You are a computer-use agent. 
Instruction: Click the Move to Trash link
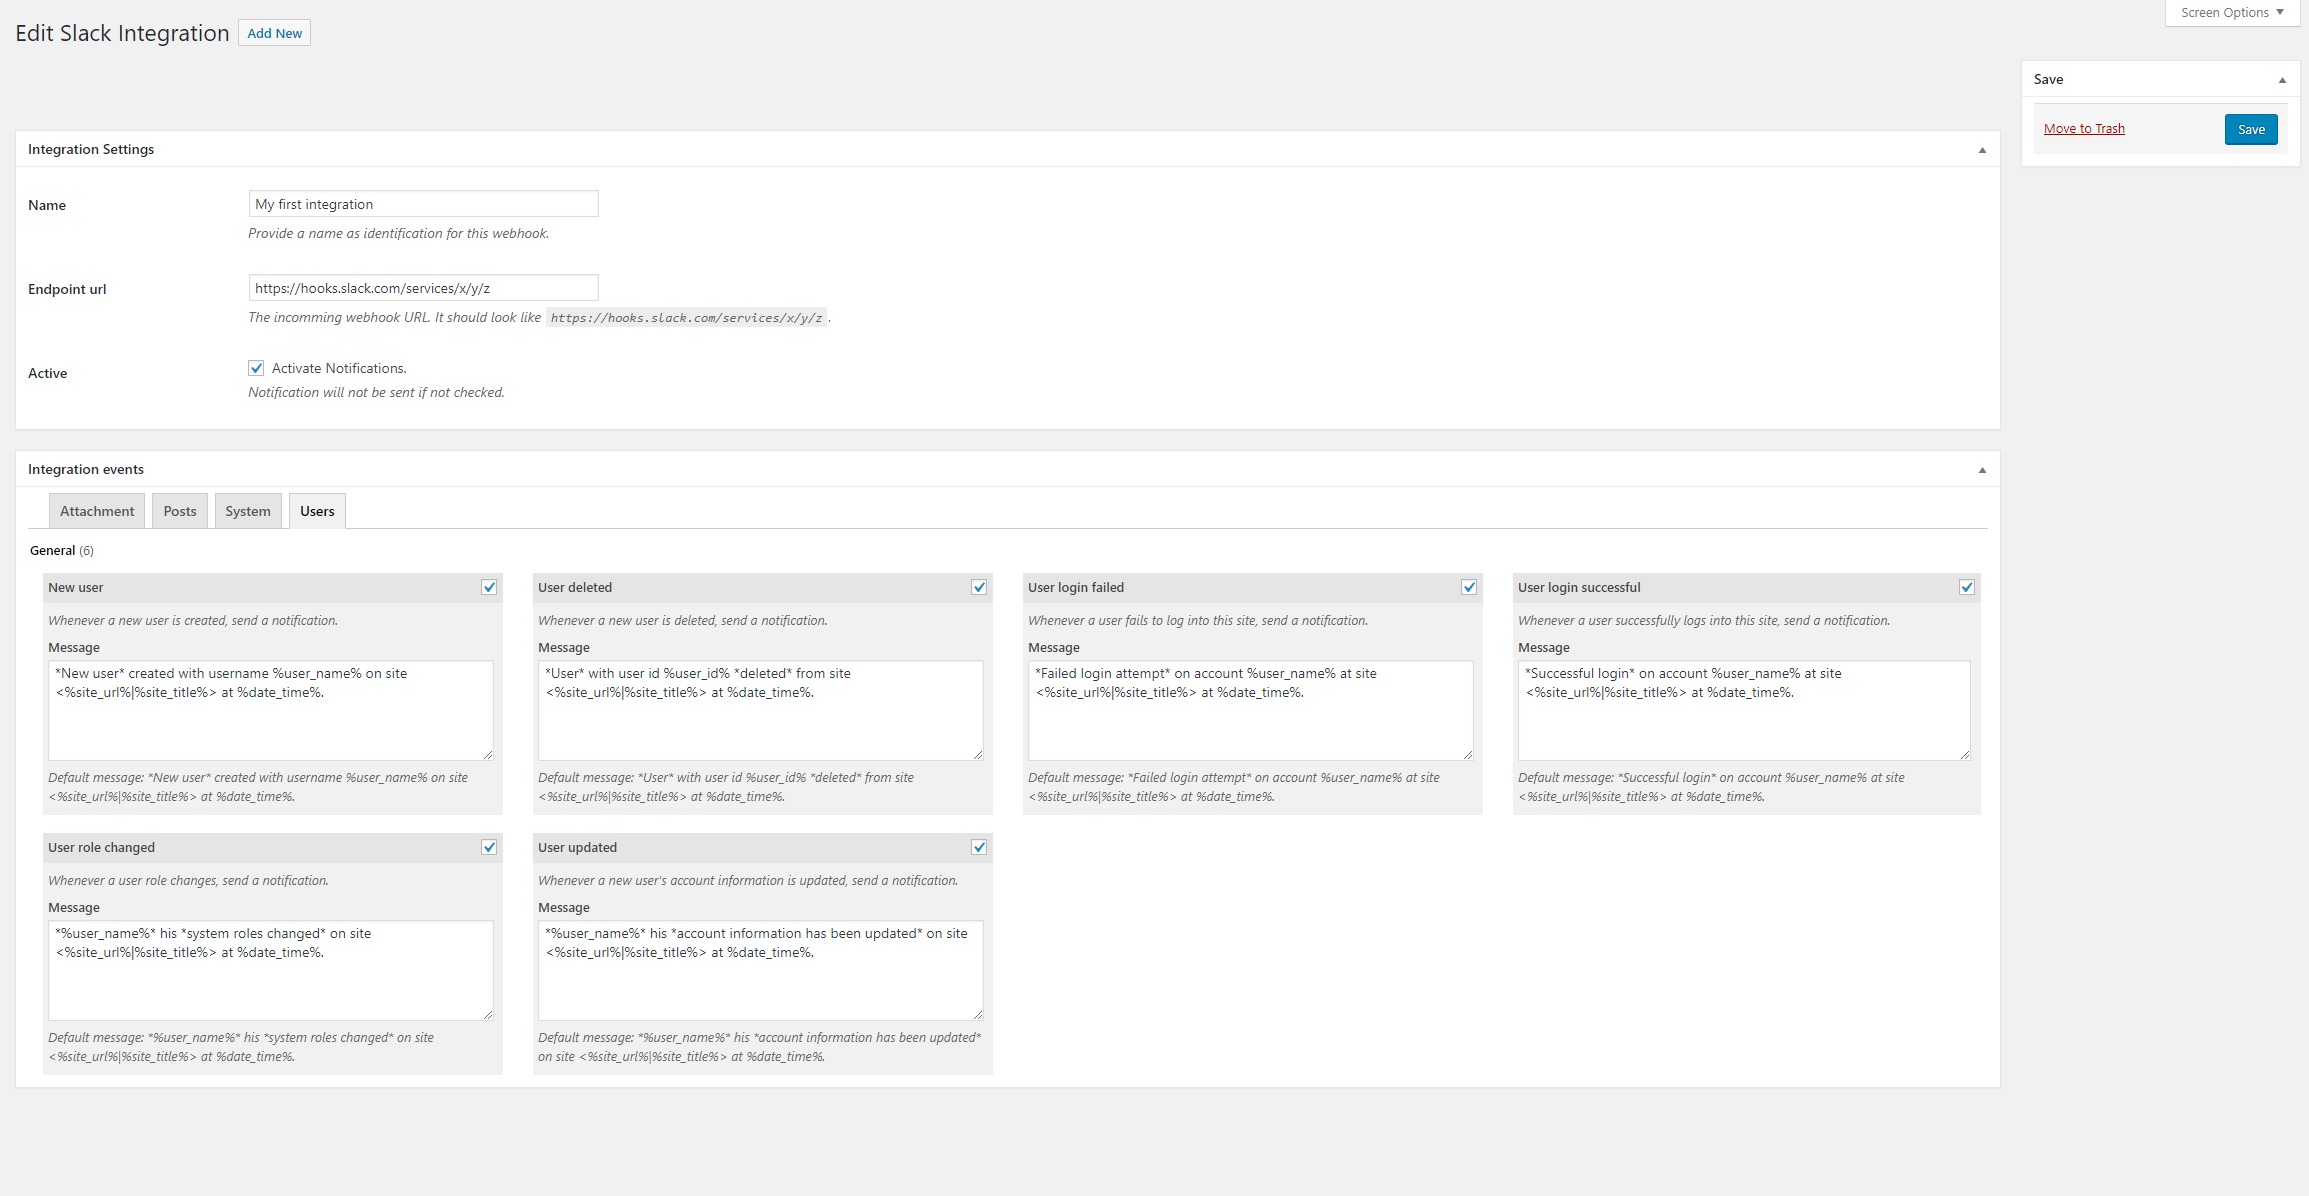[2084, 128]
